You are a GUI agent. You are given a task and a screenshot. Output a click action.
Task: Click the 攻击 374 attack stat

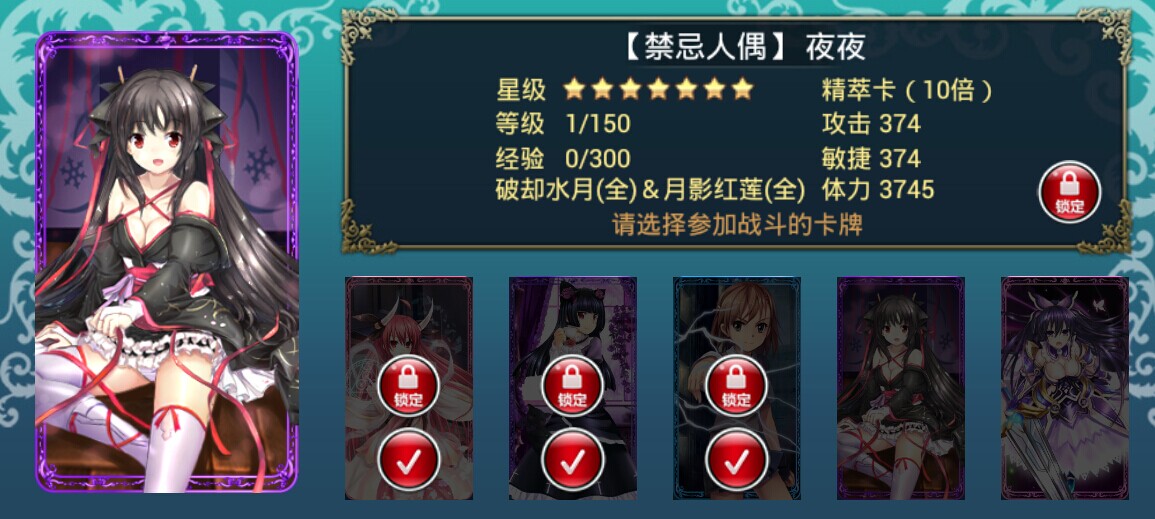coord(871,124)
